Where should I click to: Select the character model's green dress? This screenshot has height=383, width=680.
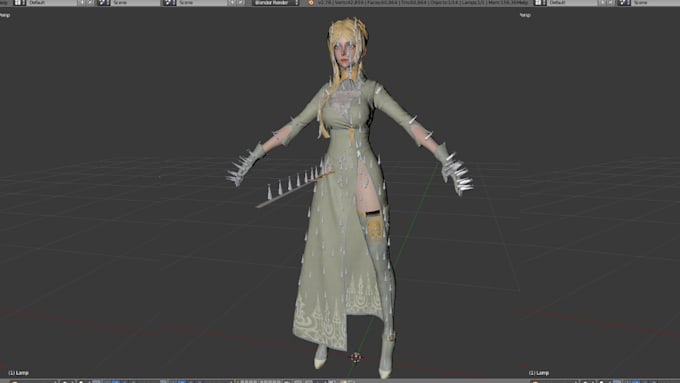point(343,217)
